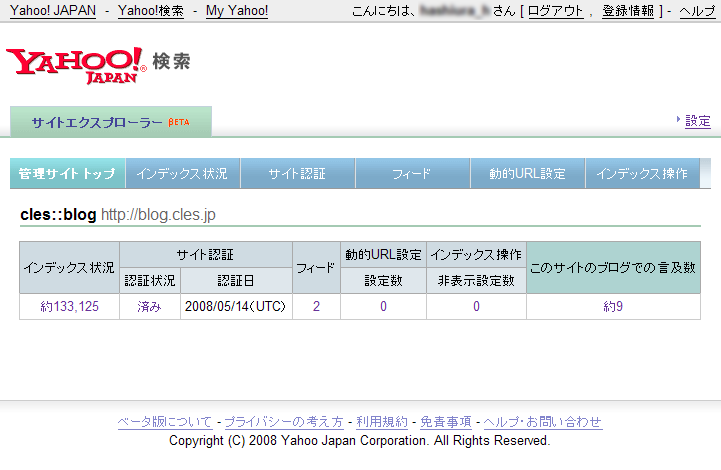This screenshot has height=470, width=721.
Task: Open the 設定 link
Action: click(x=697, y=121)
